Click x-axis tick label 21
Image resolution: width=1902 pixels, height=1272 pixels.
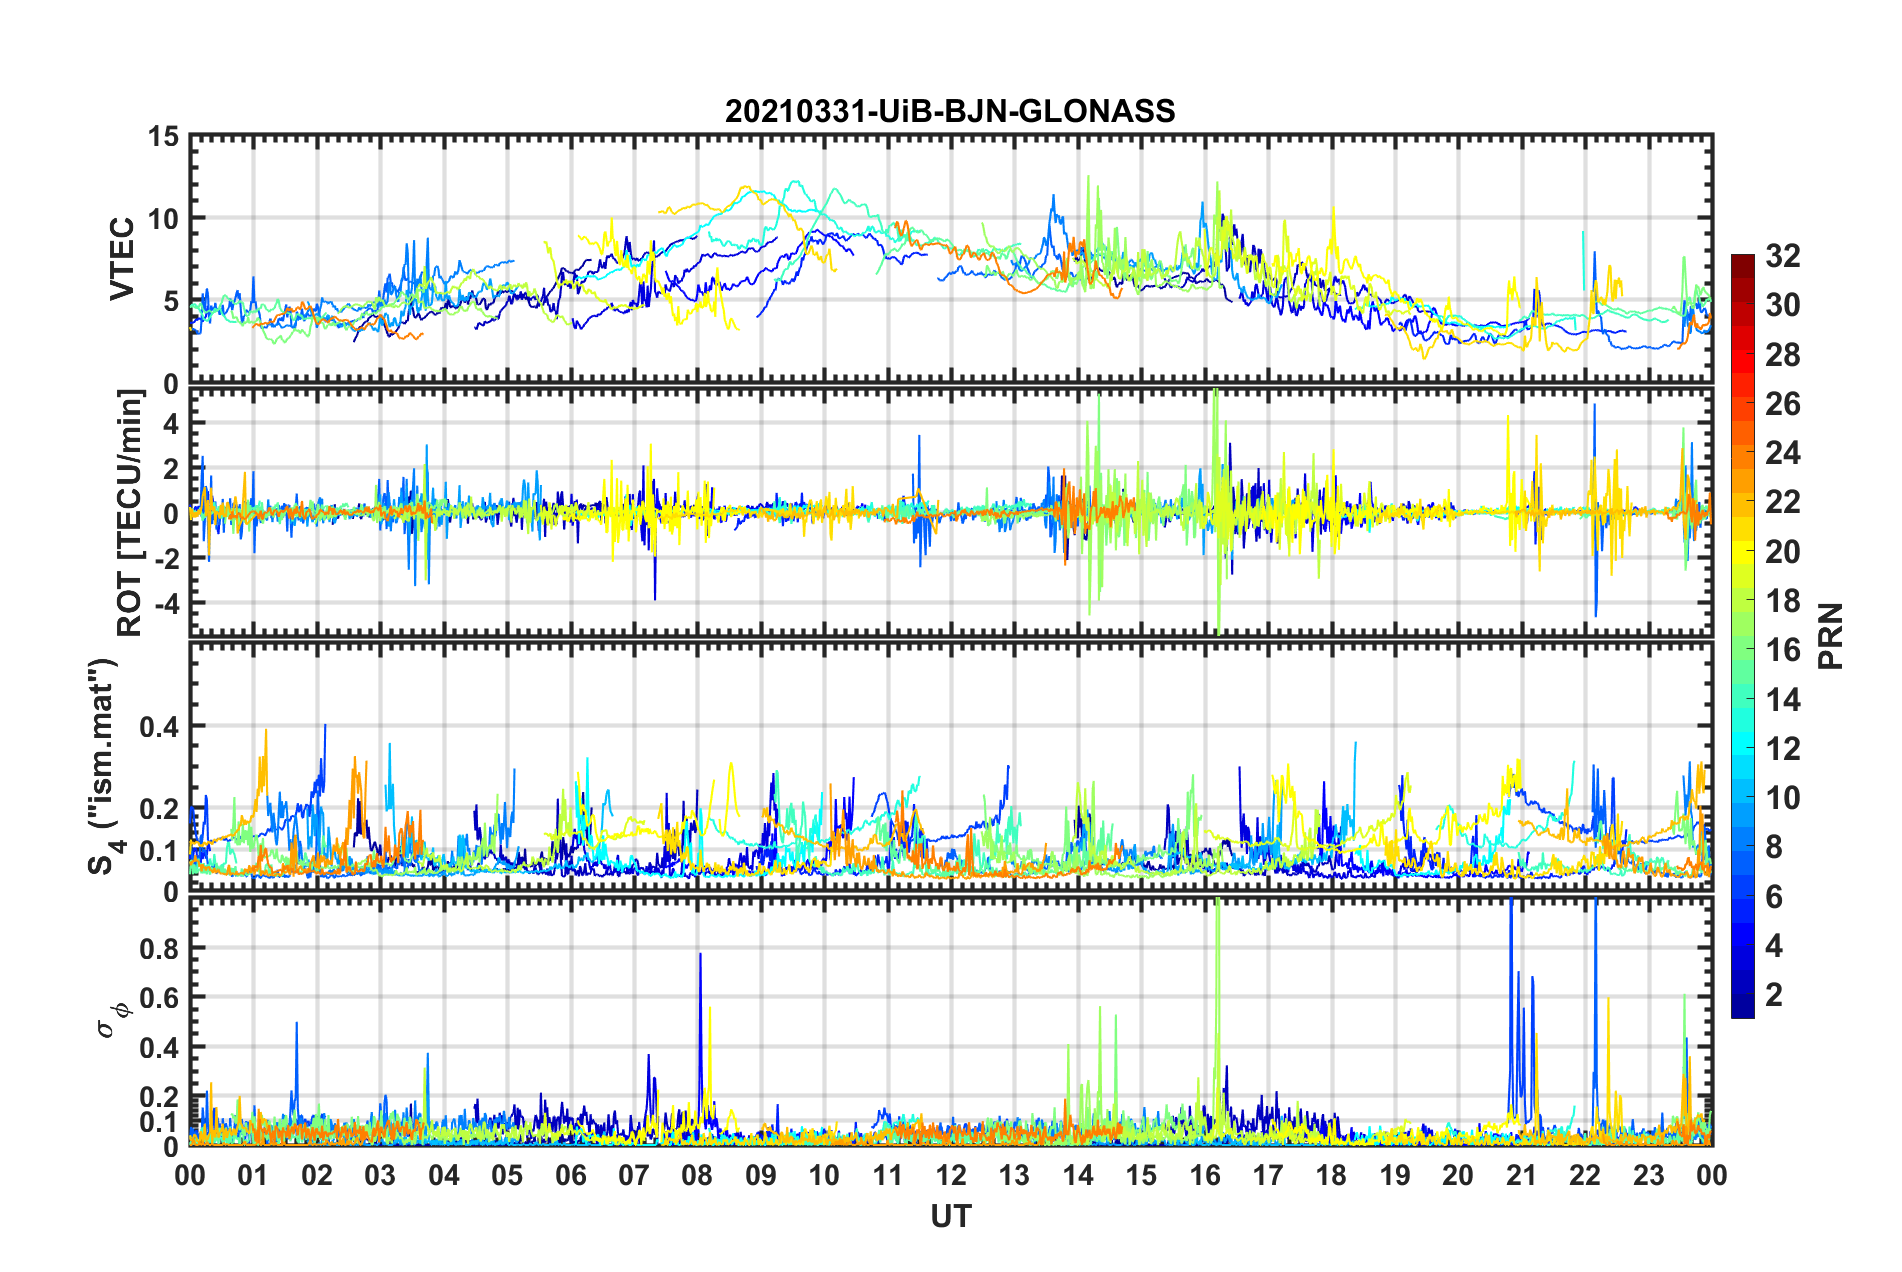click(1522, 1175)
